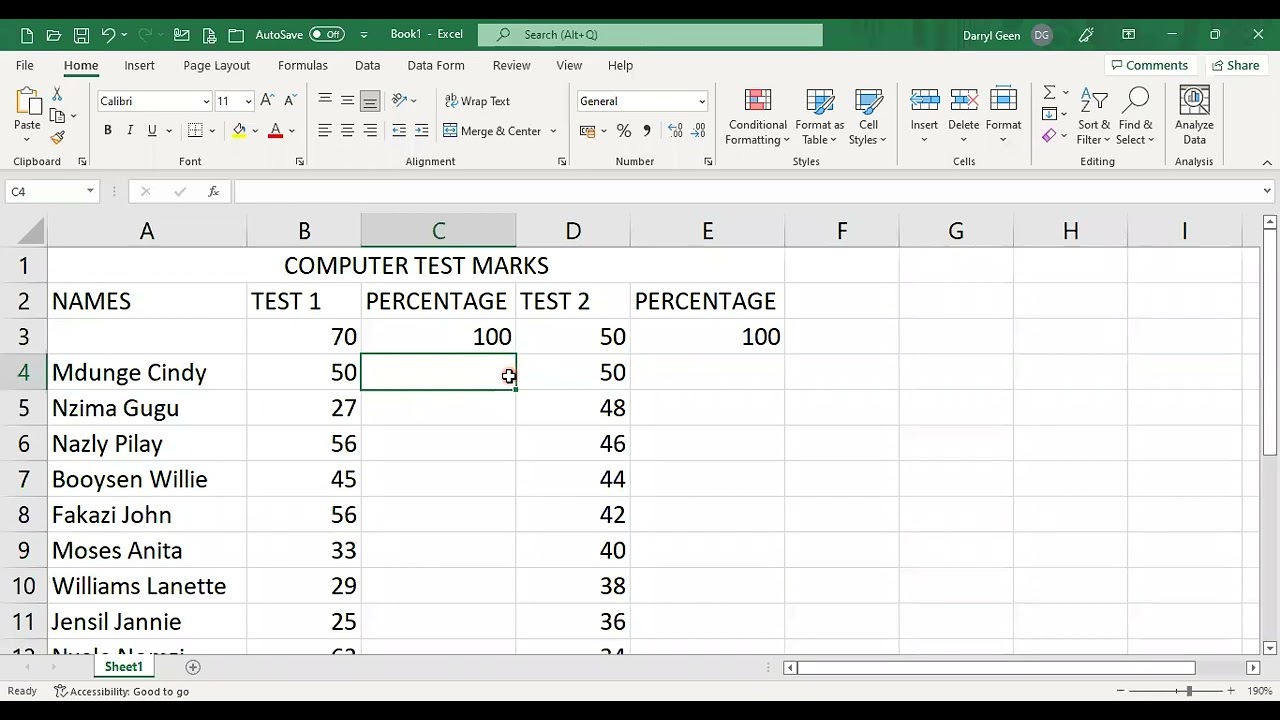Switch to the Insert tab
This screenshot has height=720, width=1280.
pyautogui.click(x=139, y=65)
